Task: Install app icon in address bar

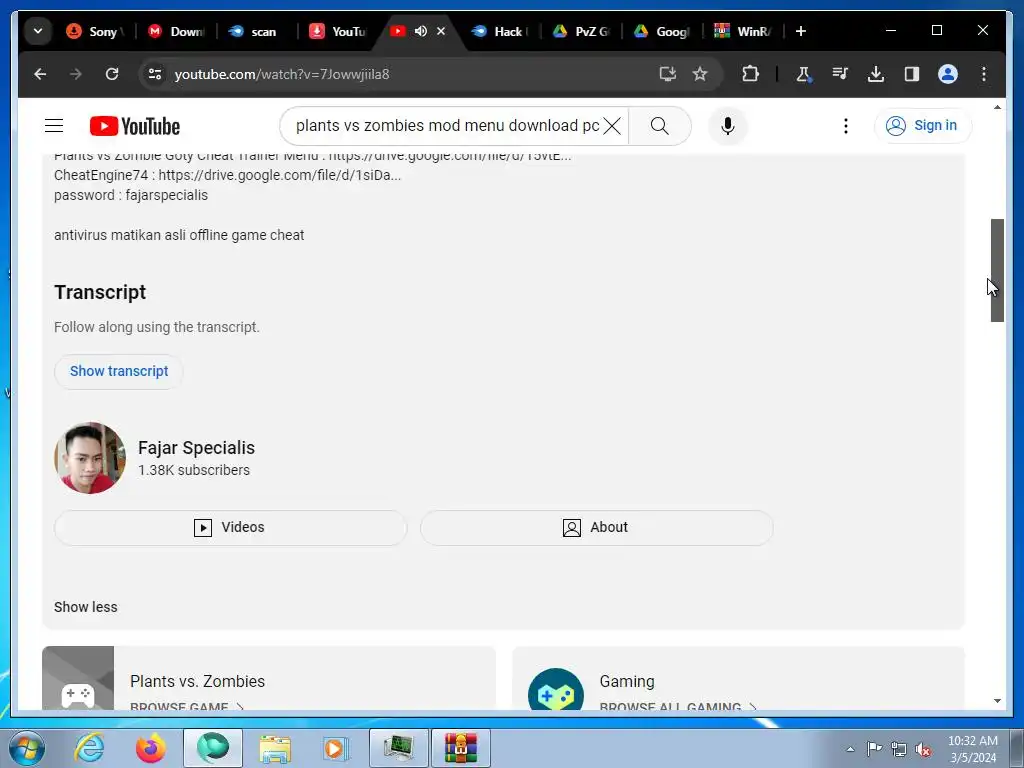Action: coord(667,74)
